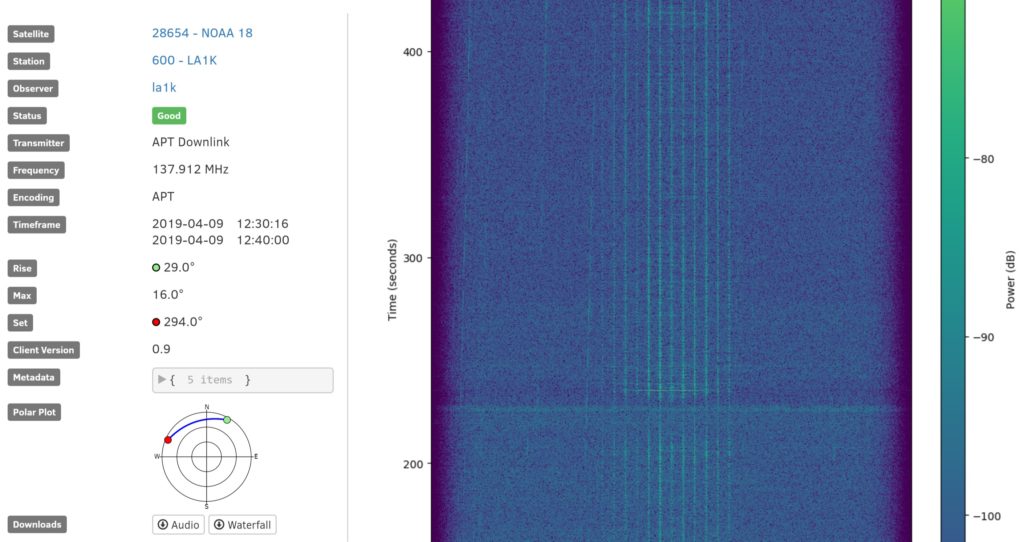The image size is (1024, 542).
Task: Click the red dot beside Set 294.0°
Action: [156, 322]
